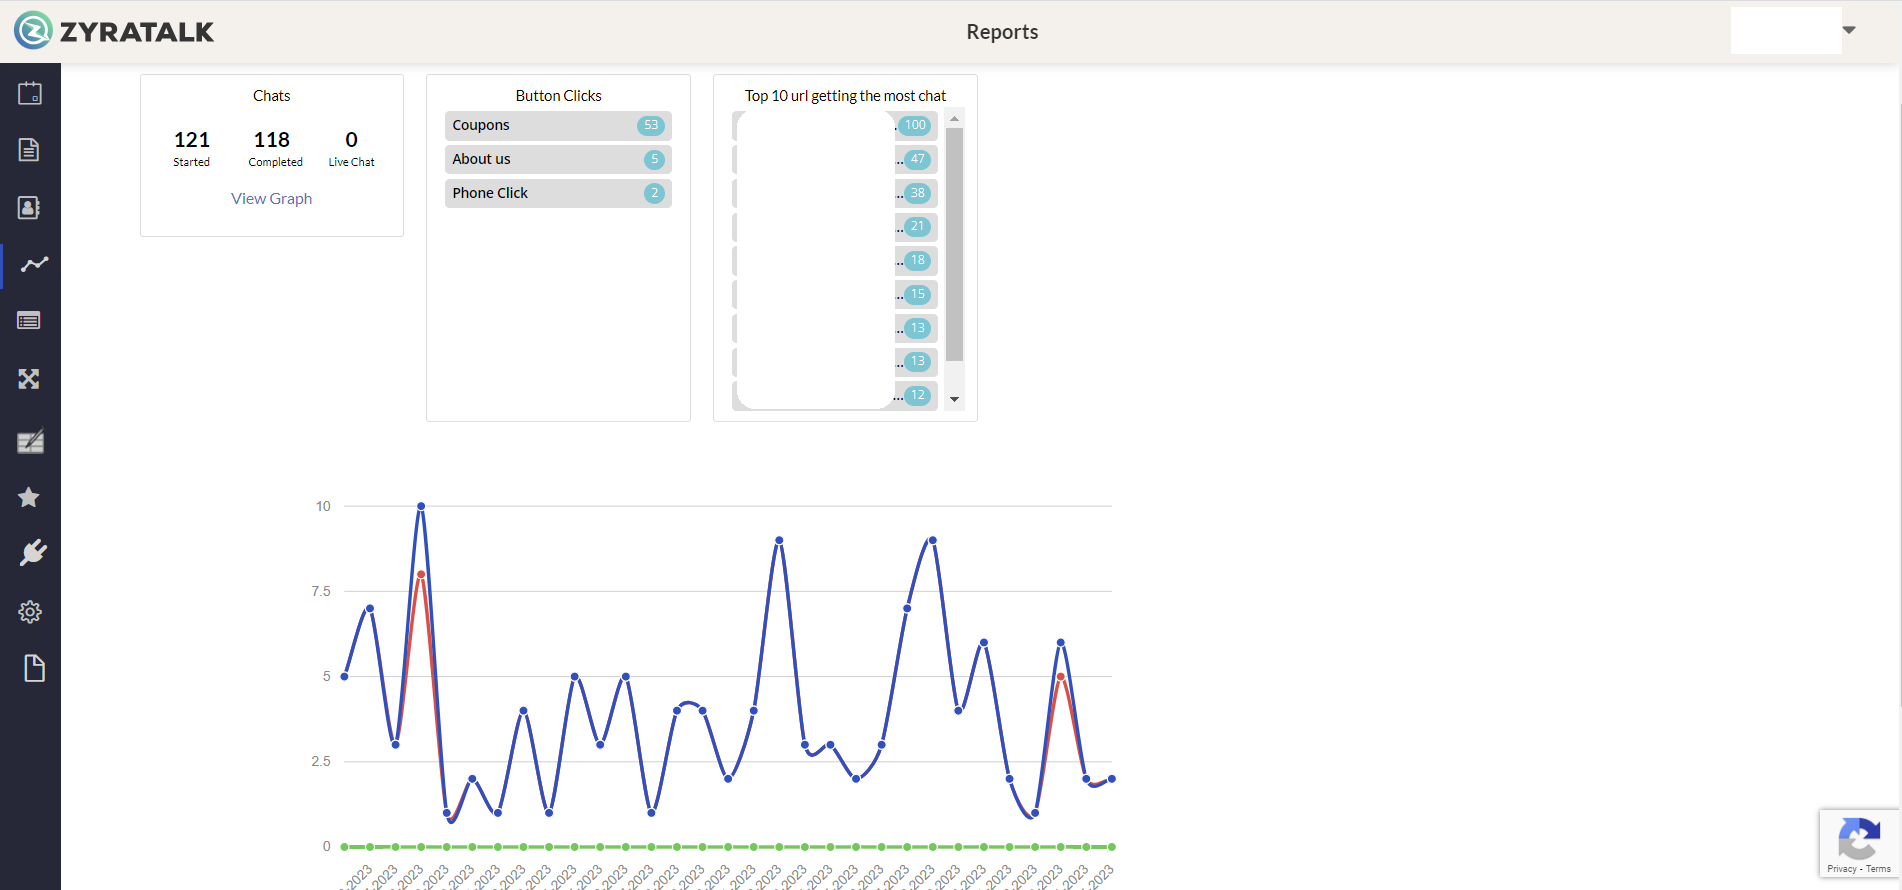Click the ZyraTalk logo

click(114, 31)
